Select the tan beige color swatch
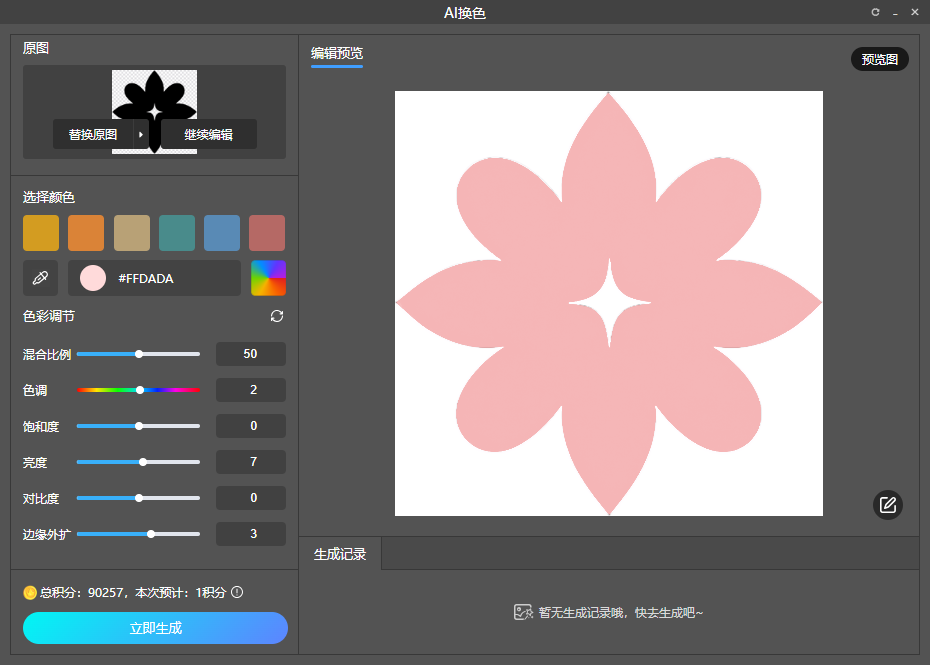The image size is (930, 665). (132, 233)
